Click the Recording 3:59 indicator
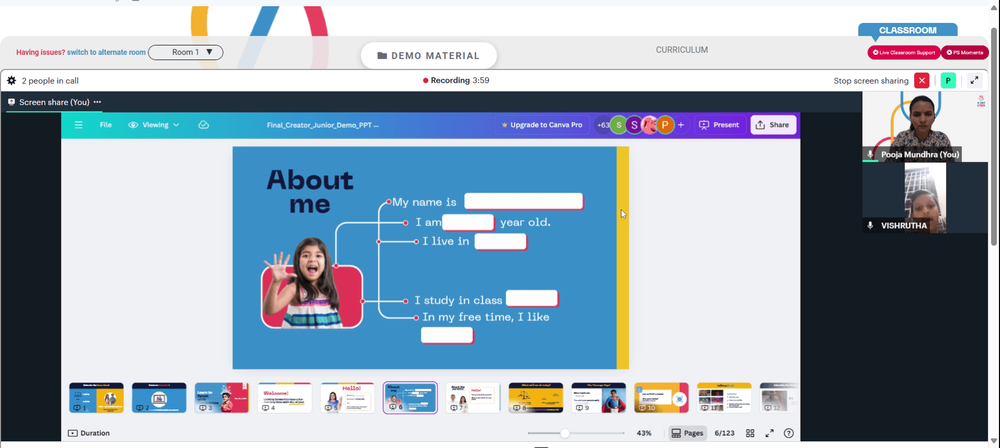This screenshot has height=448, width=1000. click(456, 80)
